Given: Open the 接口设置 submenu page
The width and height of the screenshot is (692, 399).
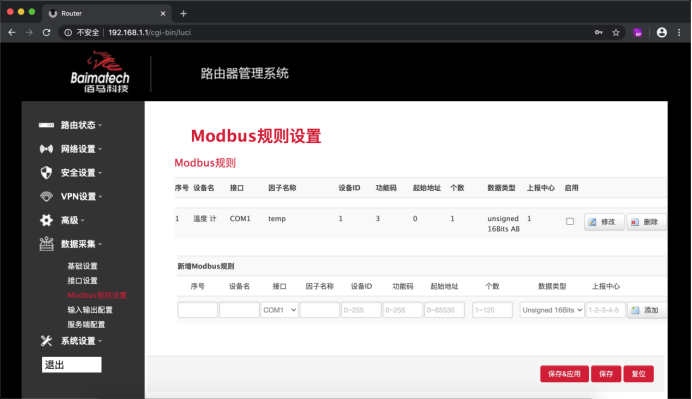Looking at the screenshot, I should (83, 281).
